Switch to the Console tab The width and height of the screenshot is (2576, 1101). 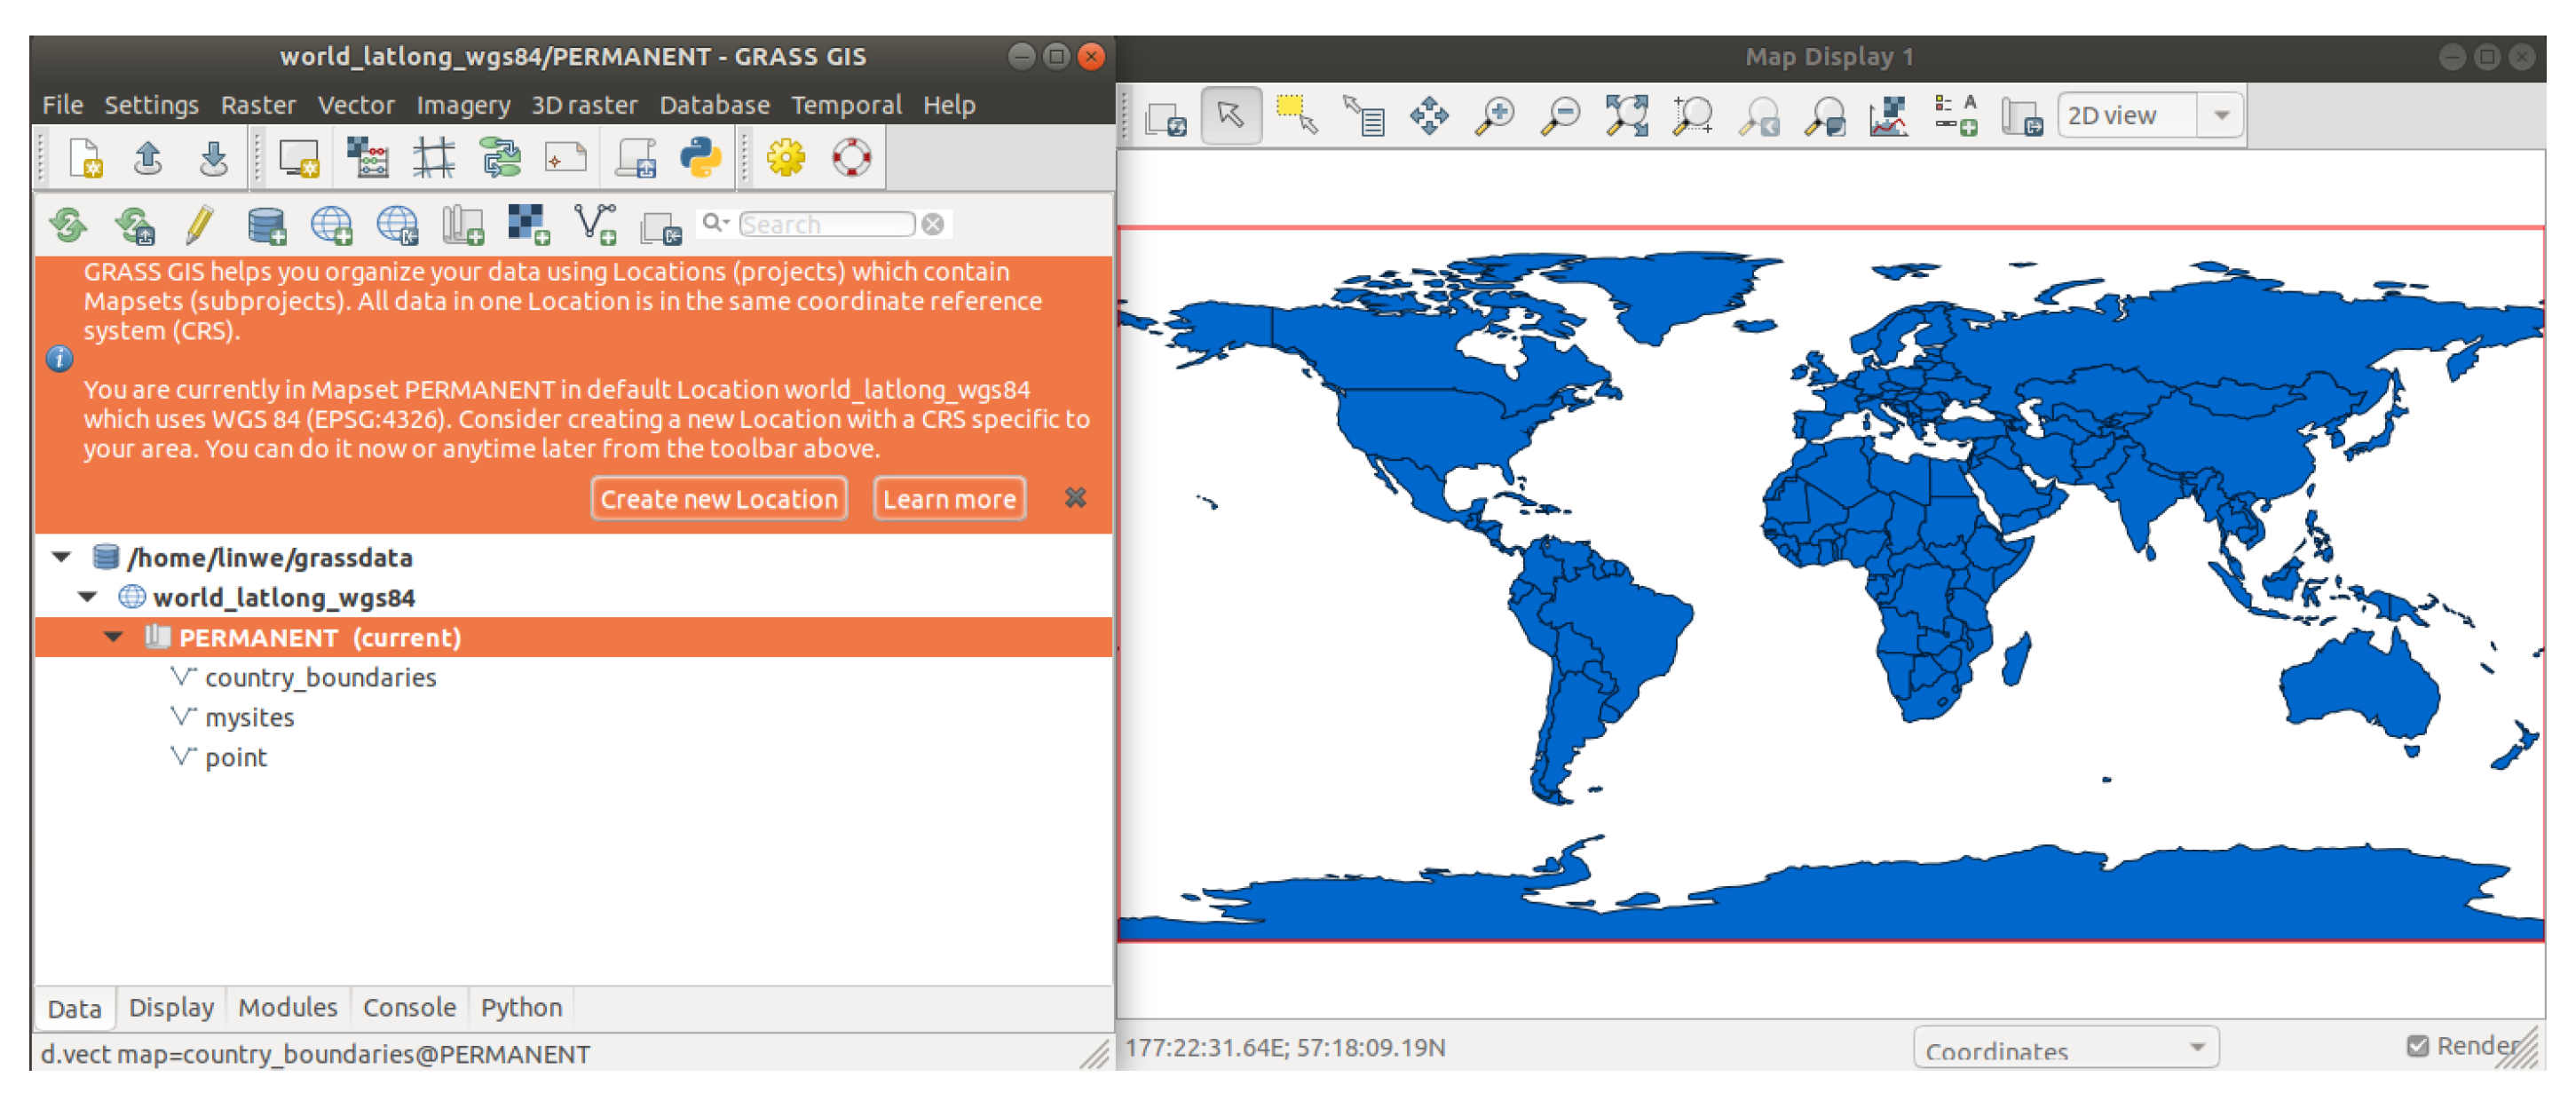(409, 1007)
